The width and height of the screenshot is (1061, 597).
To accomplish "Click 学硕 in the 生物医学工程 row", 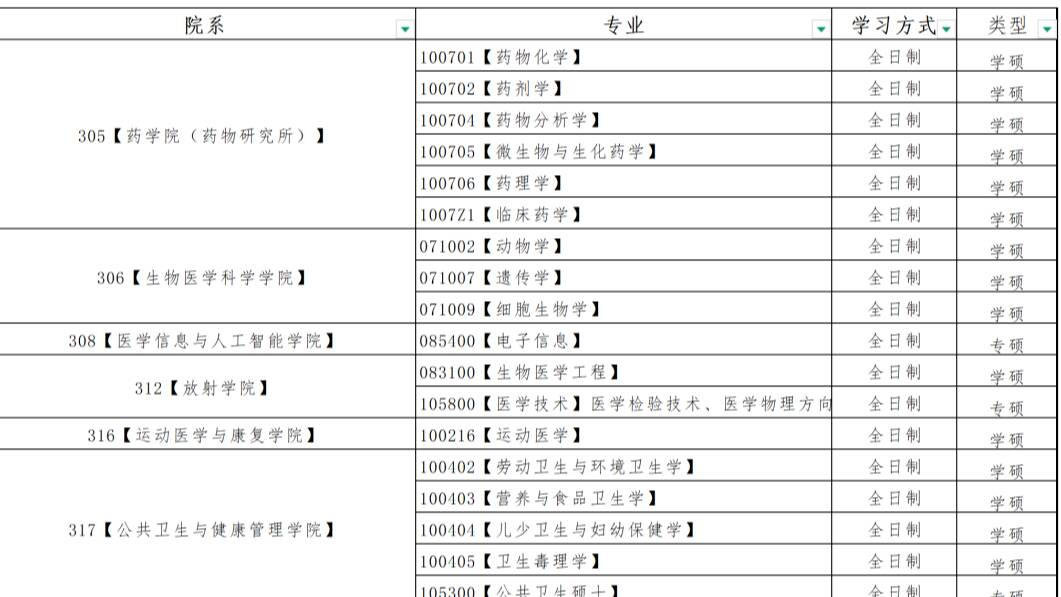I will click(1007, 376).
